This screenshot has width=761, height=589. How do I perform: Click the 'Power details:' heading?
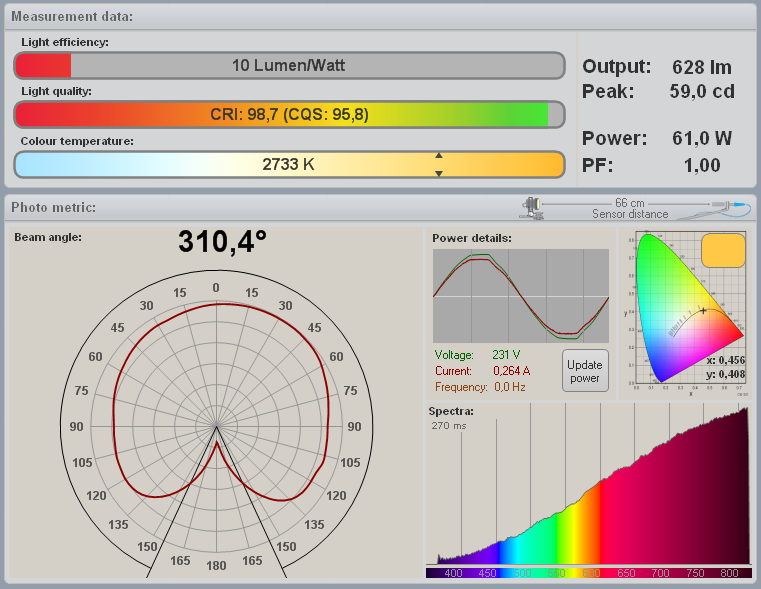tap(472, 238)
